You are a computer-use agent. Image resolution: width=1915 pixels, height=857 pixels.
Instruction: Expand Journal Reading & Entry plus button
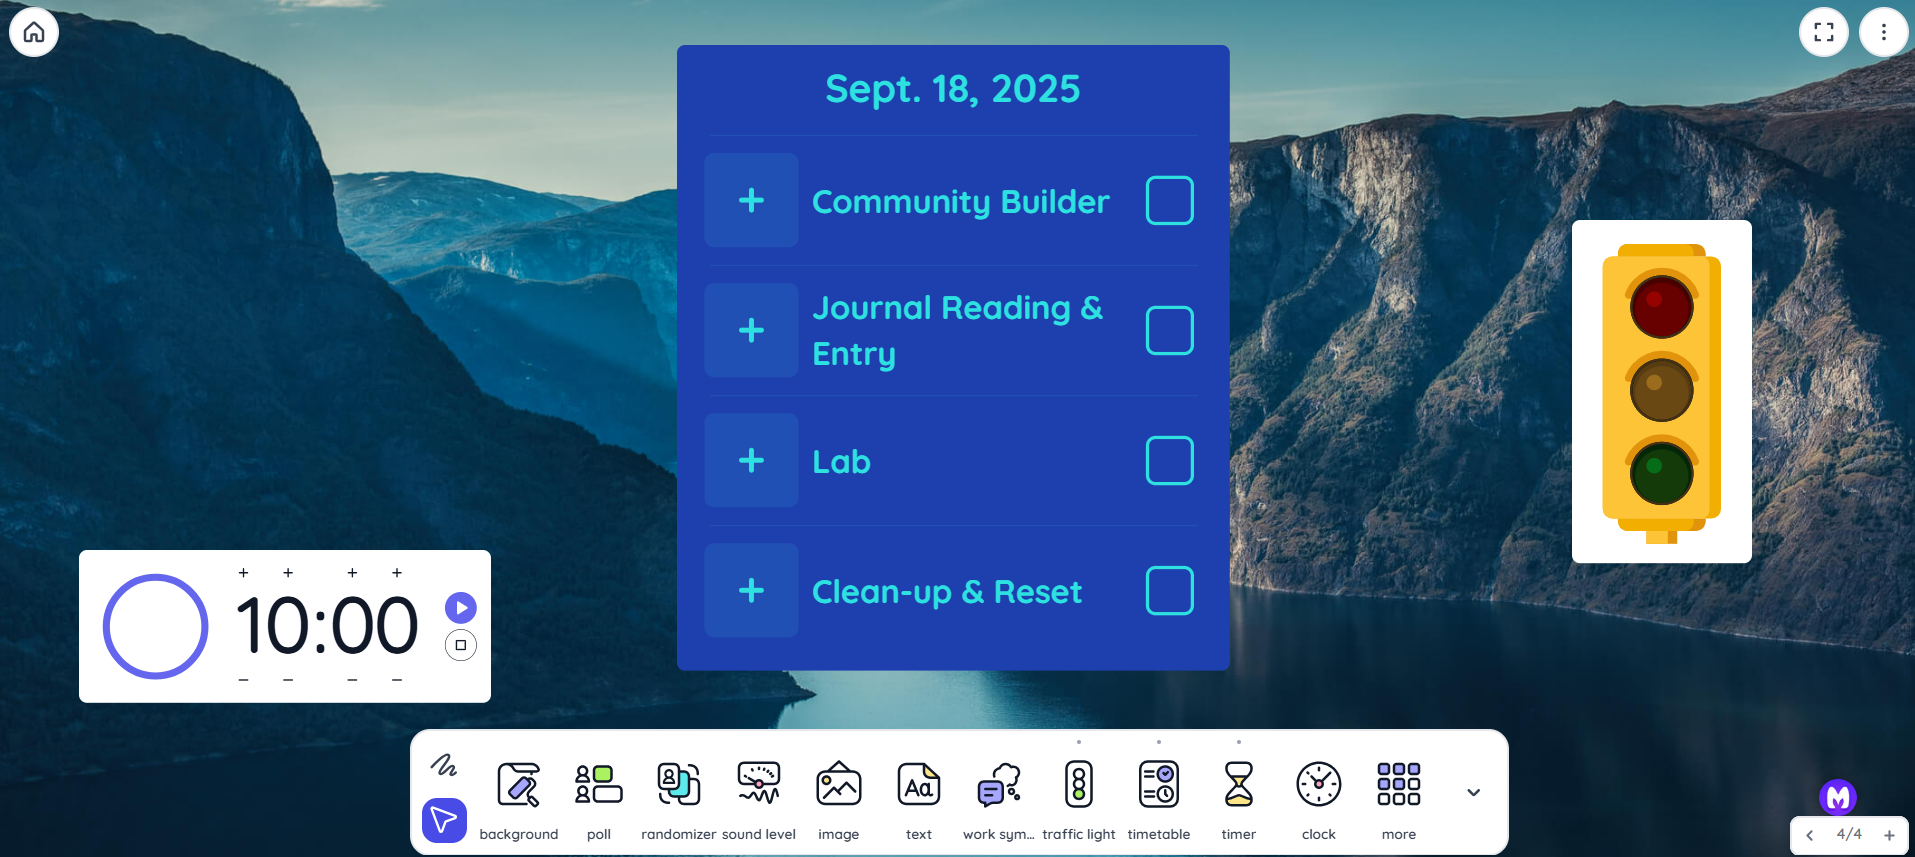(x=751, y=330)
